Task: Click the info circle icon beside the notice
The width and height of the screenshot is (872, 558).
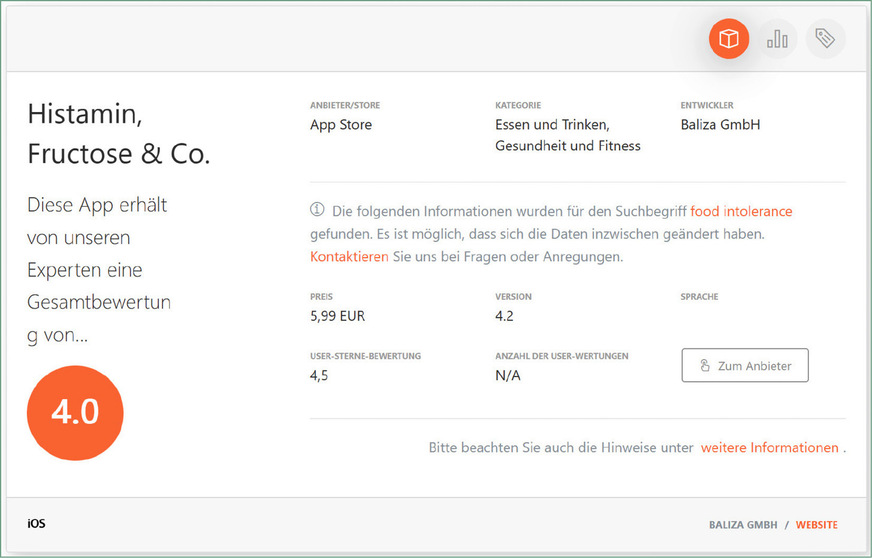Action: click(317, 210)
